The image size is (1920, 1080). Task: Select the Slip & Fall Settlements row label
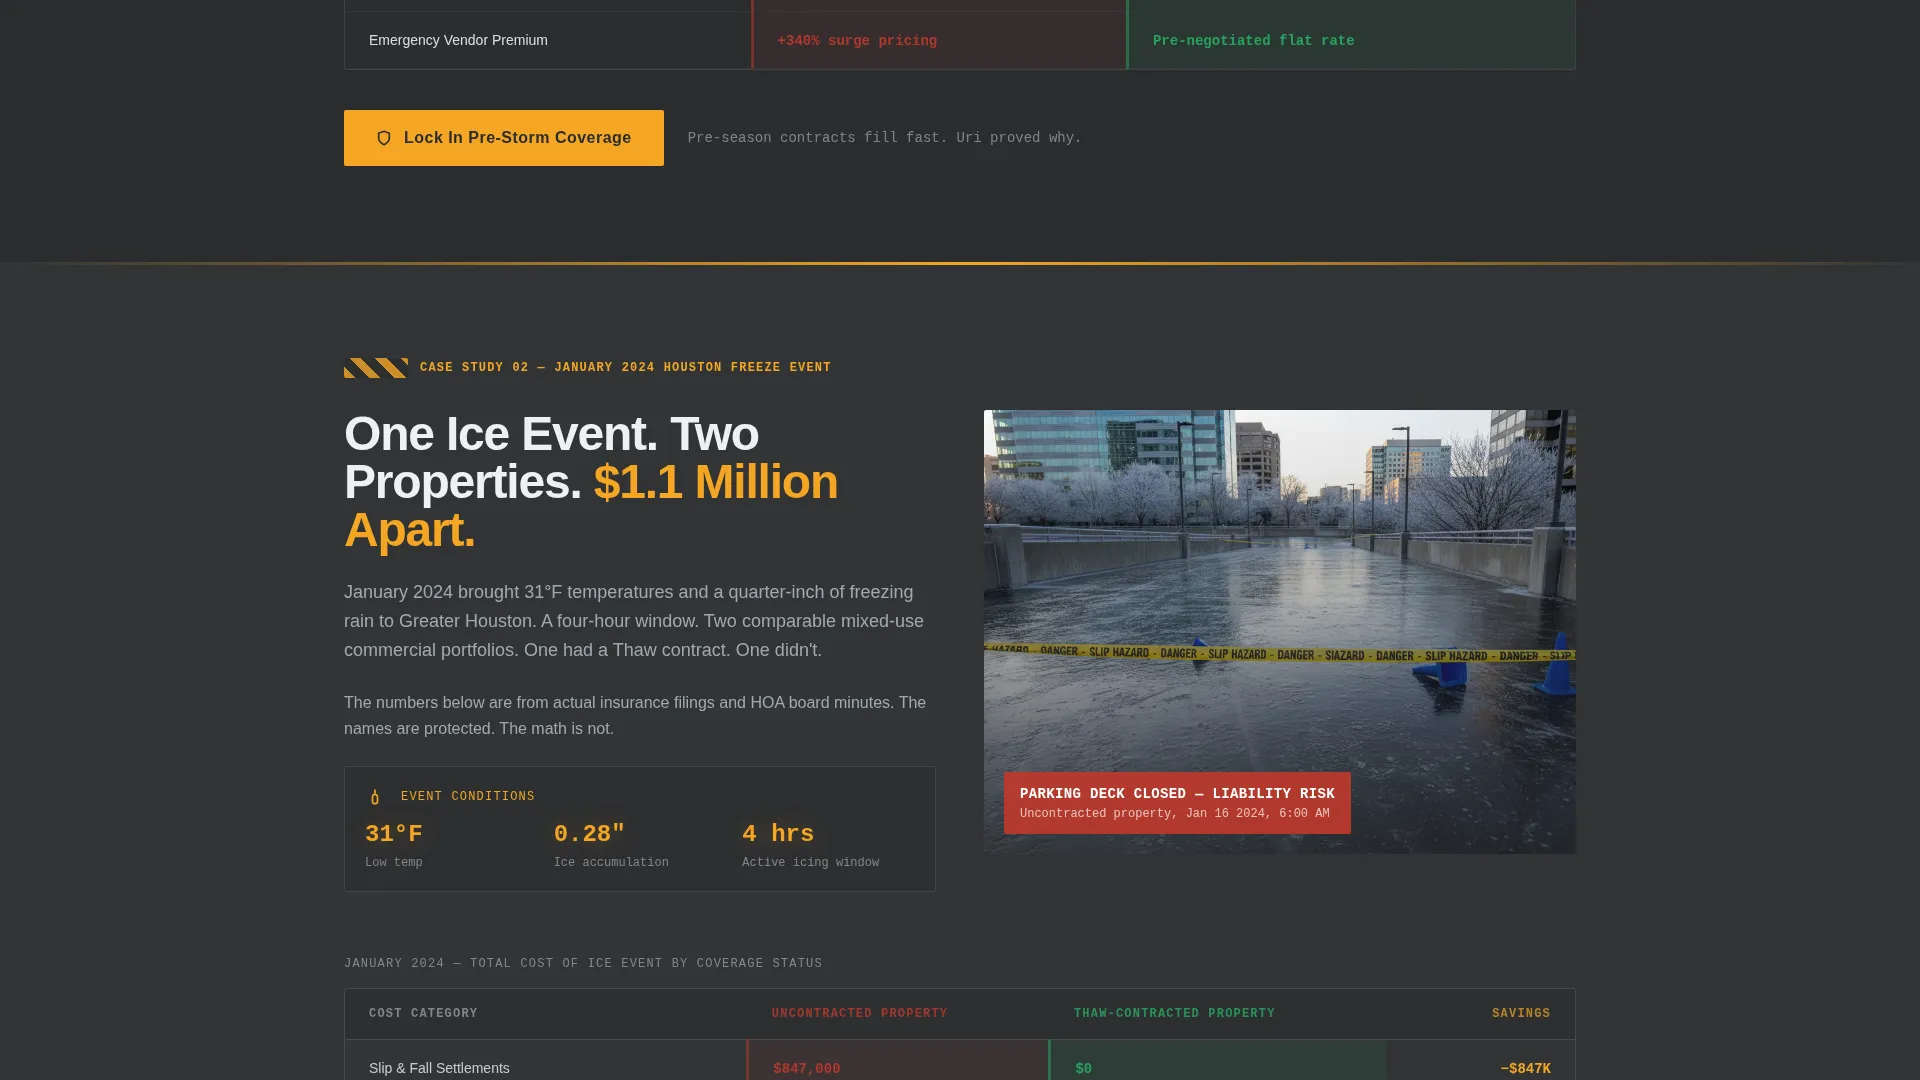439,1068
